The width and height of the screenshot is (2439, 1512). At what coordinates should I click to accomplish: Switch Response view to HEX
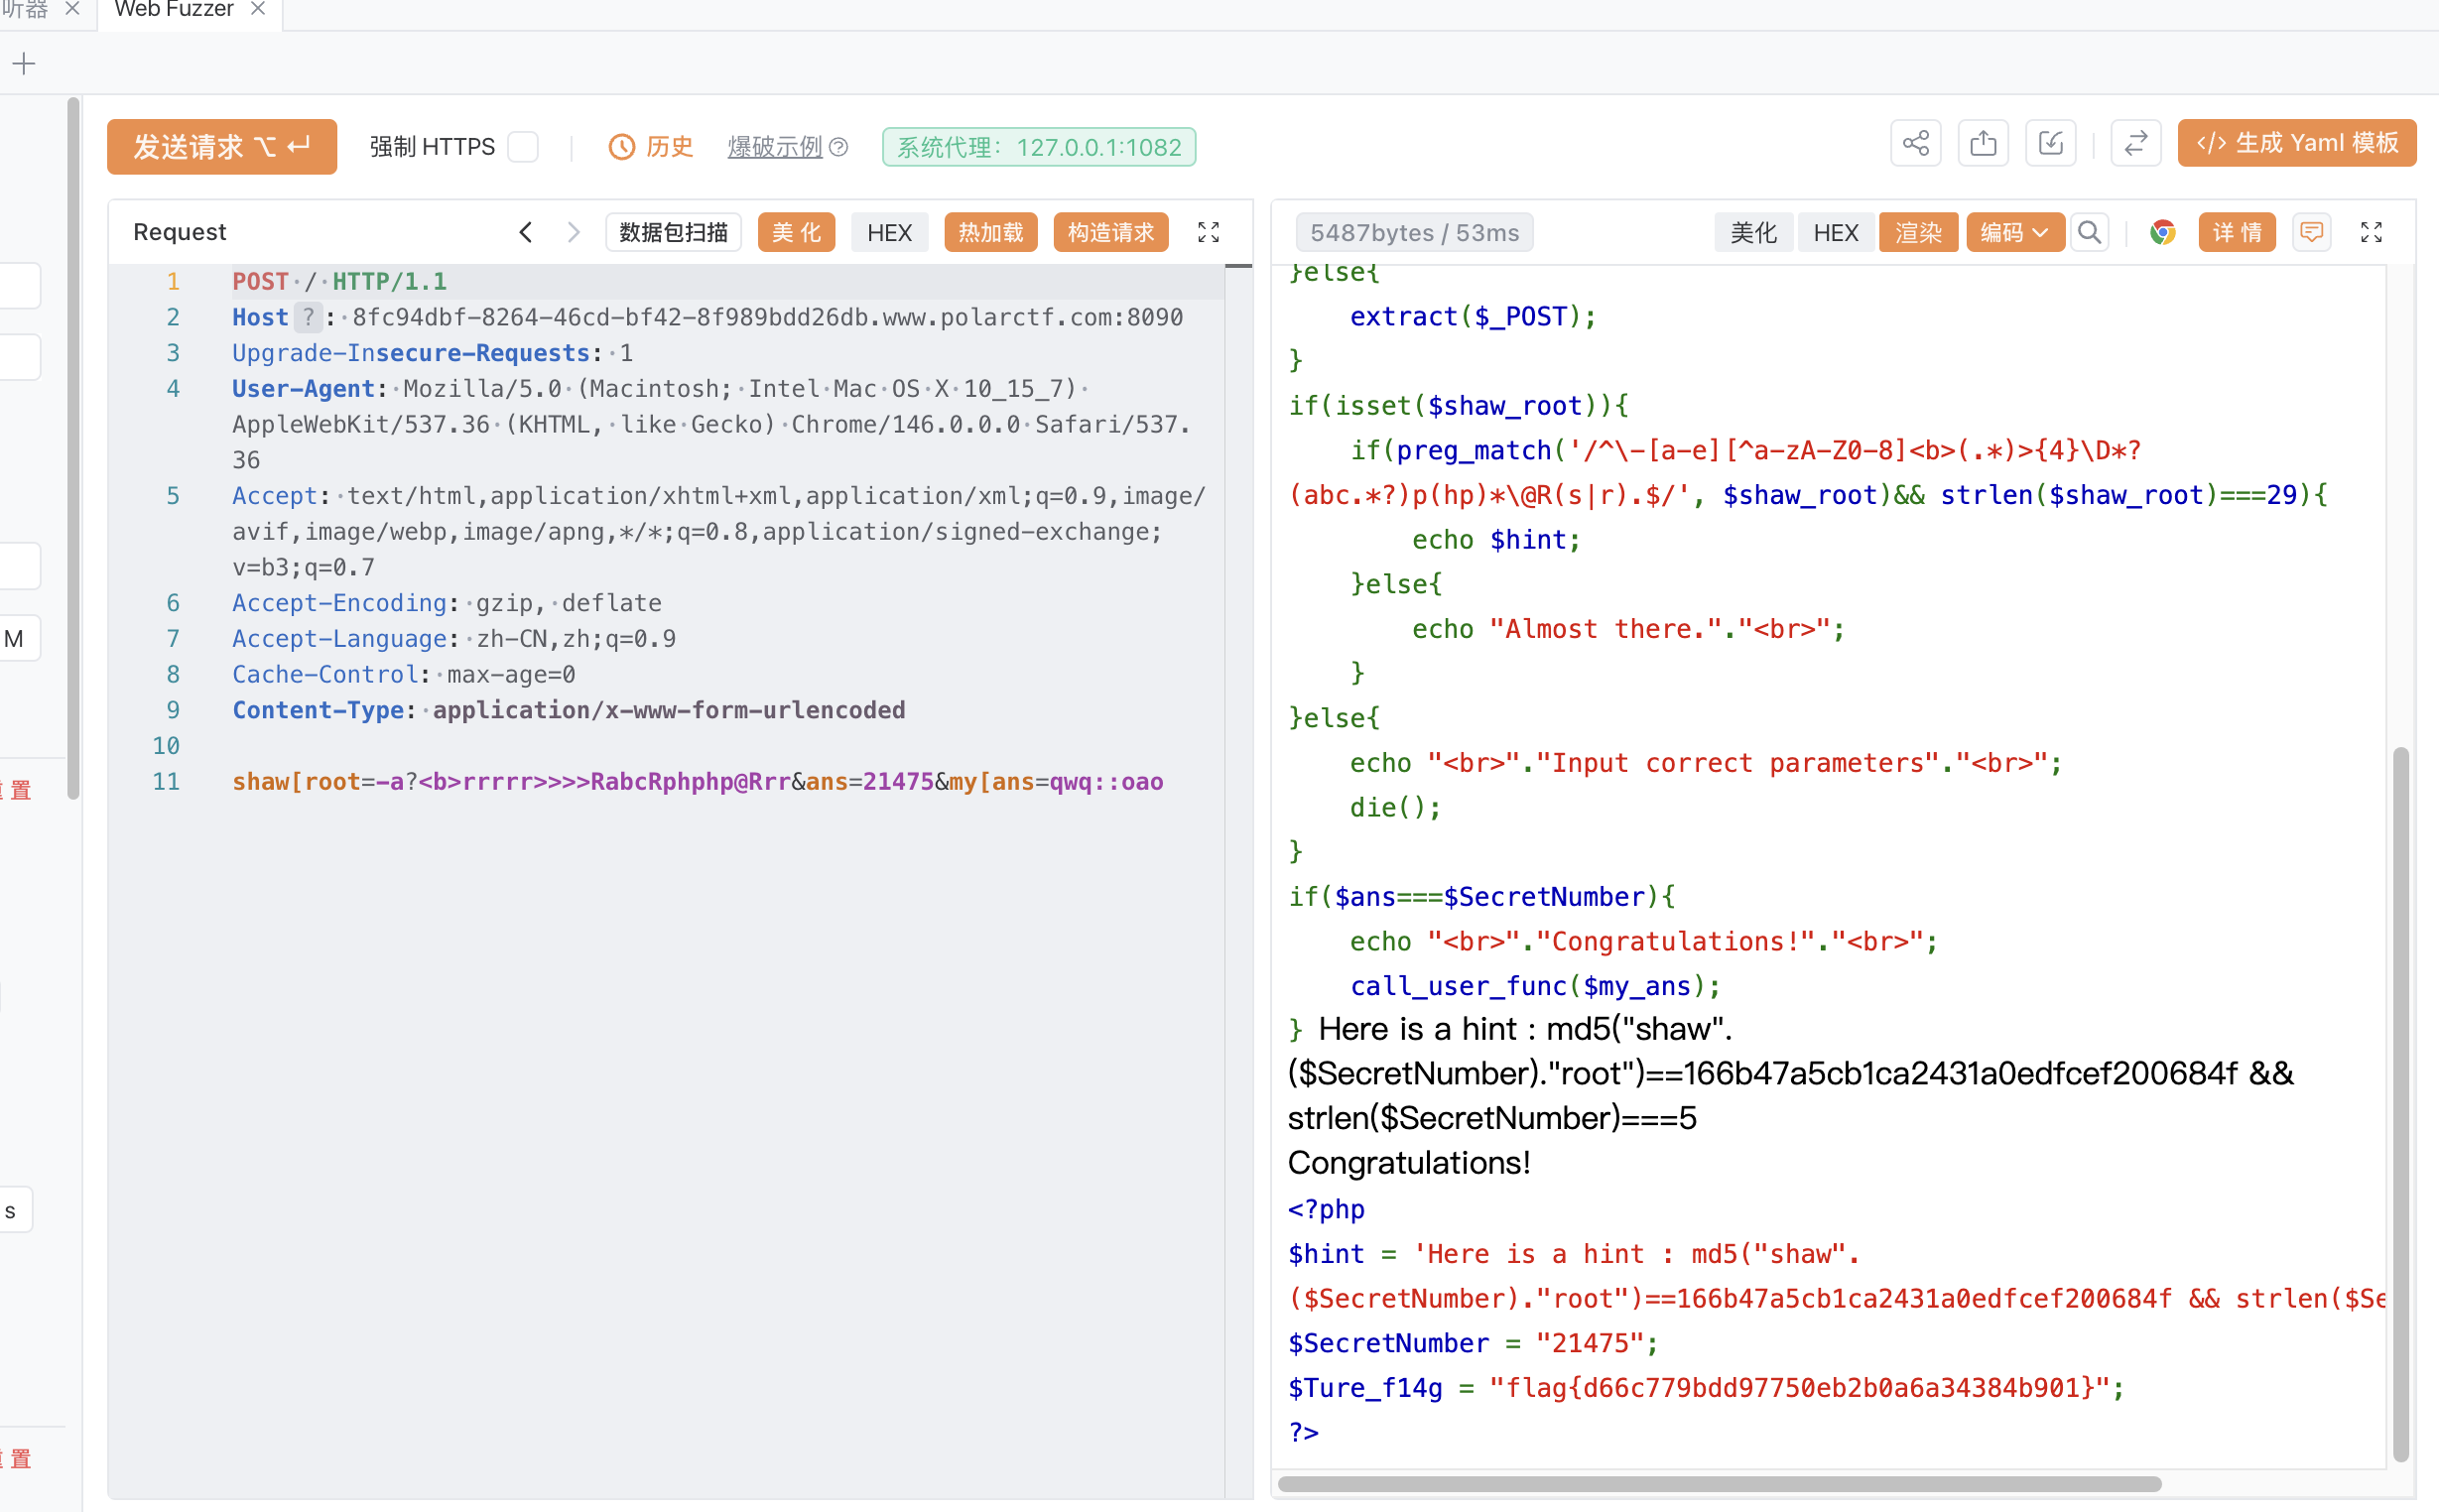tap(1835, 232)
